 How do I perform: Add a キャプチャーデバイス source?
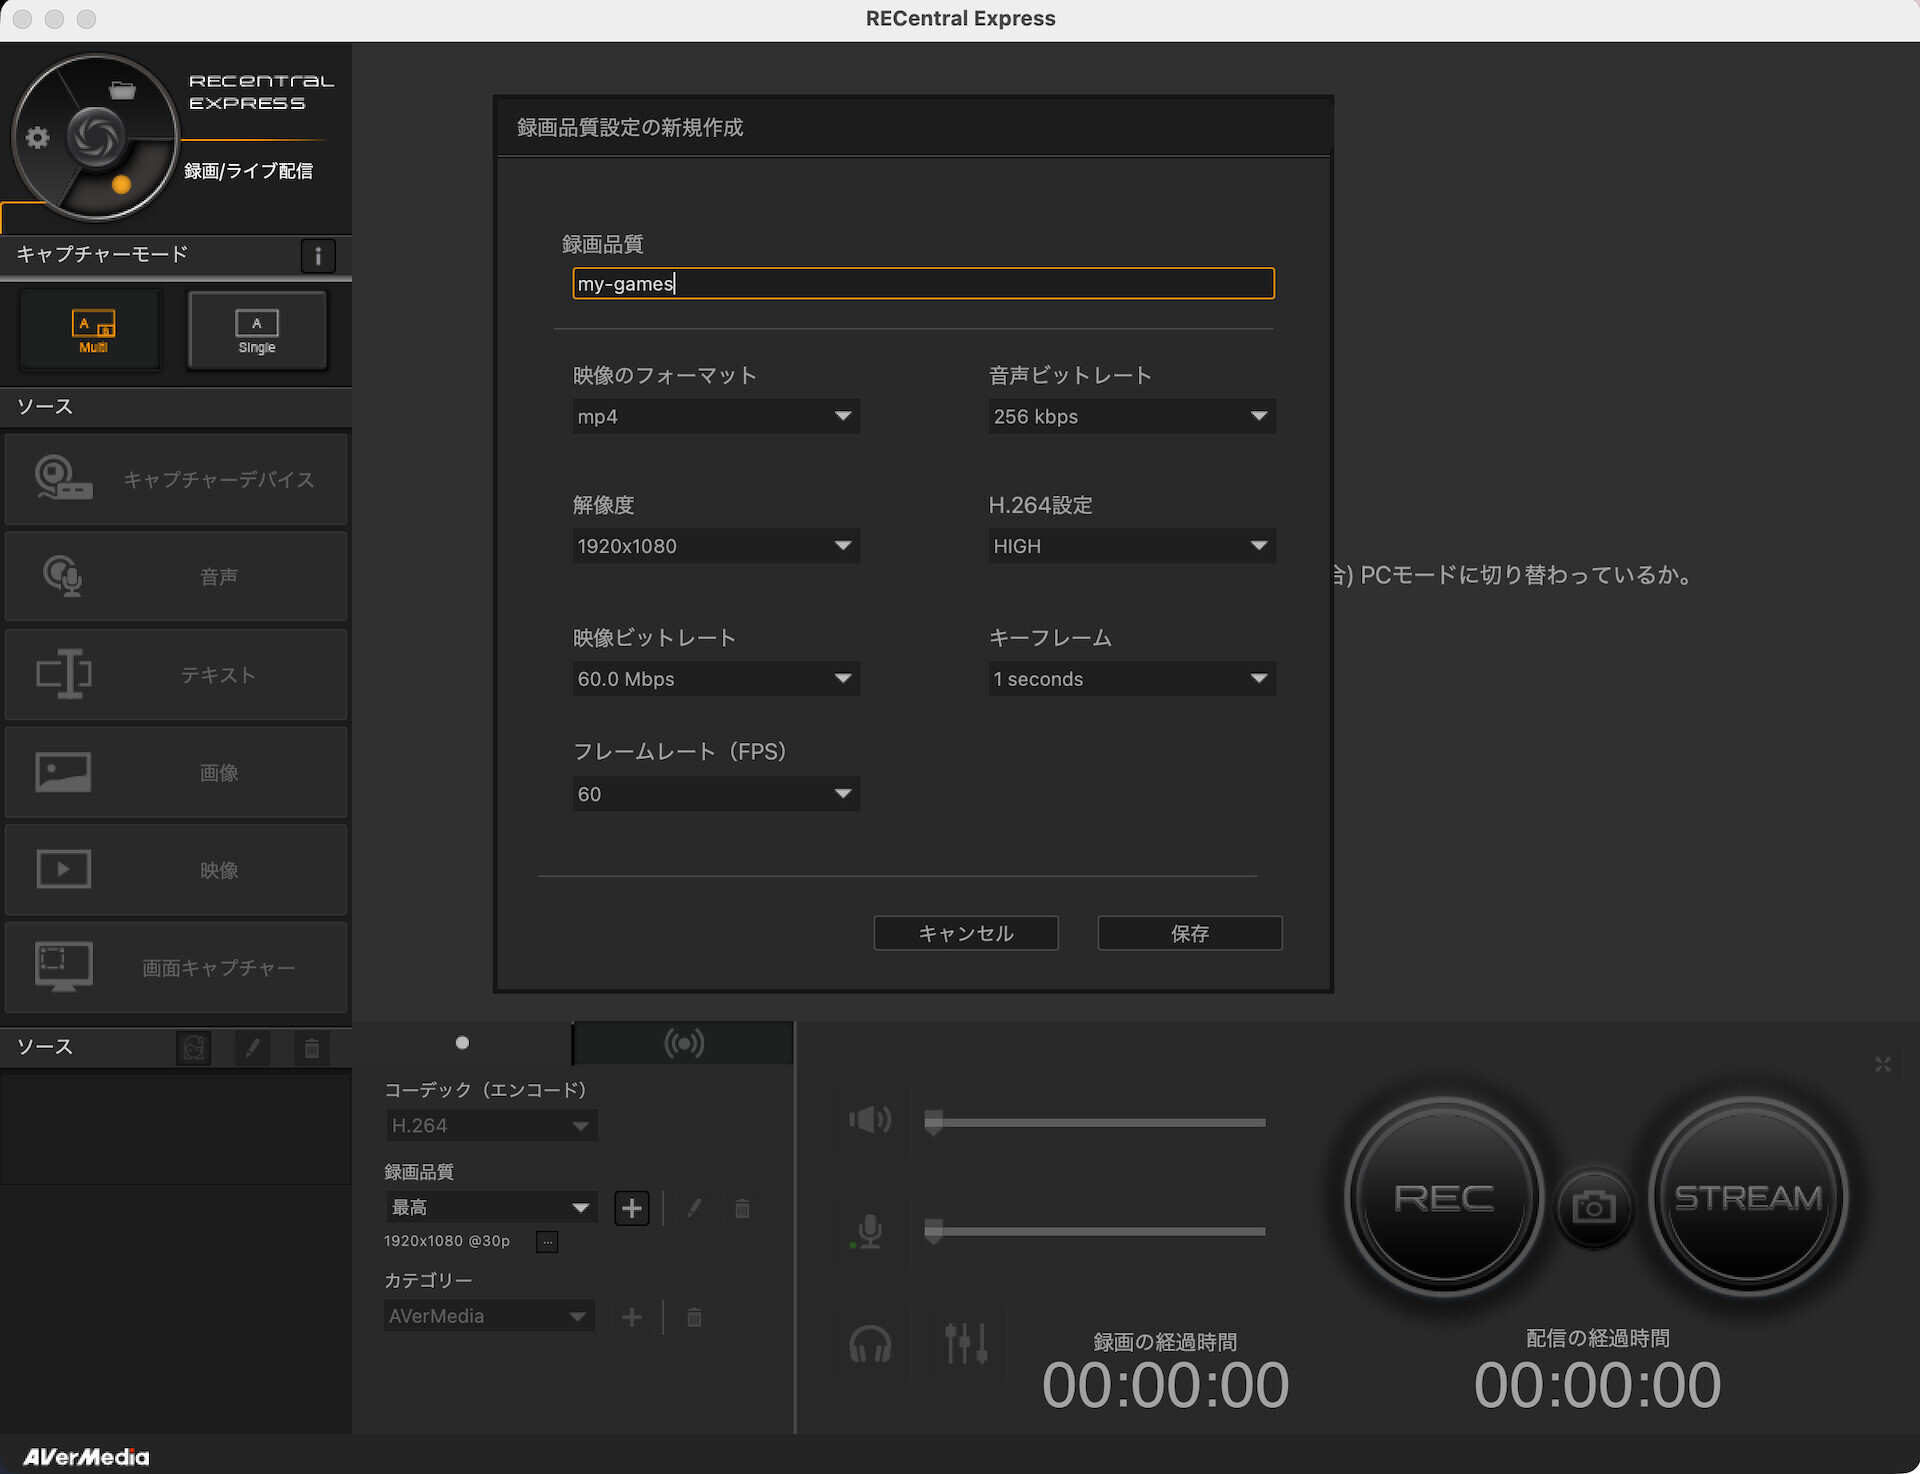176,479
